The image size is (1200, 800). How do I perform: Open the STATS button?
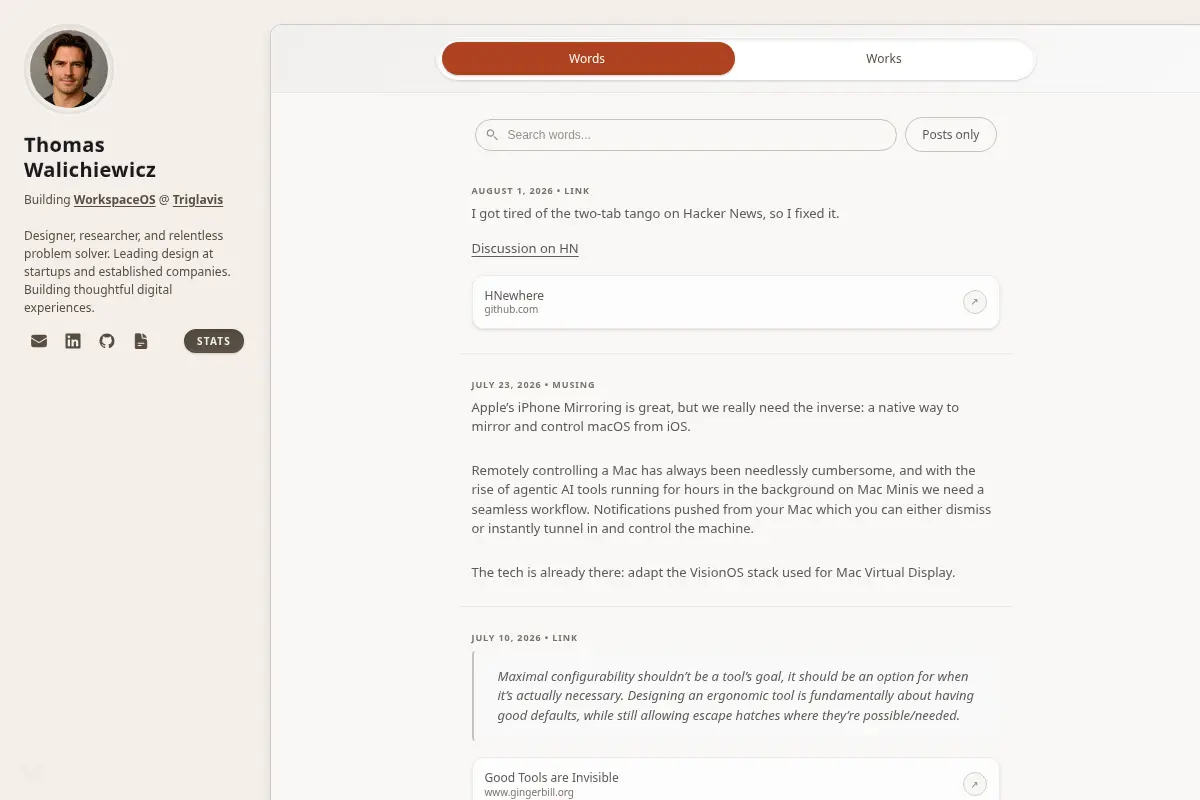pyautogui.click(x=214, y=341)
